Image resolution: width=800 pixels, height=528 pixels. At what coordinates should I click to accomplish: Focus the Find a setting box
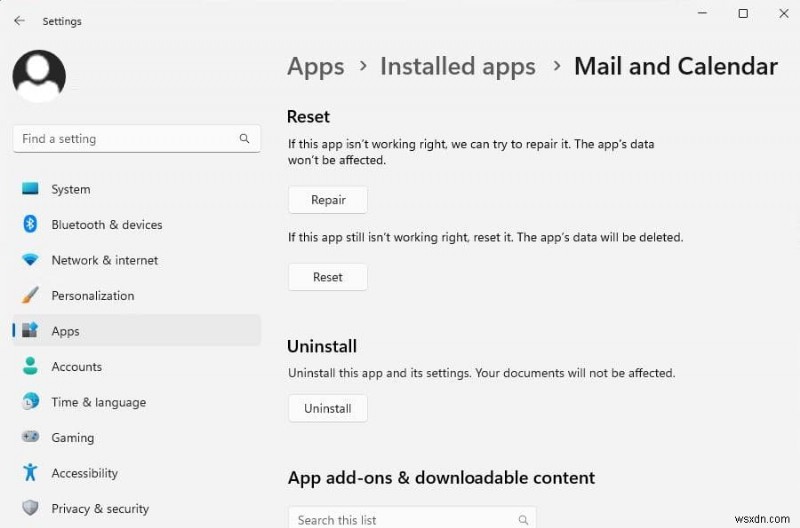(x=137, y=139)
